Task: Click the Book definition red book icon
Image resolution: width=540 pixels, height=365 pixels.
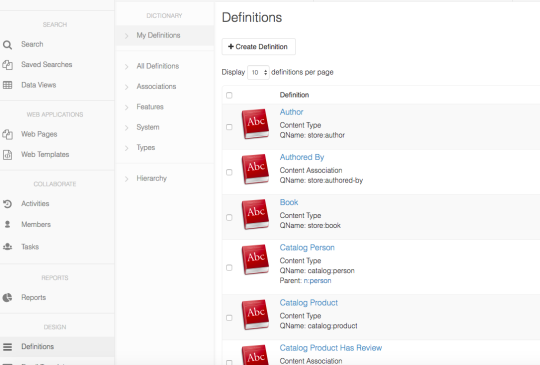Action: (x=255, y=214)
